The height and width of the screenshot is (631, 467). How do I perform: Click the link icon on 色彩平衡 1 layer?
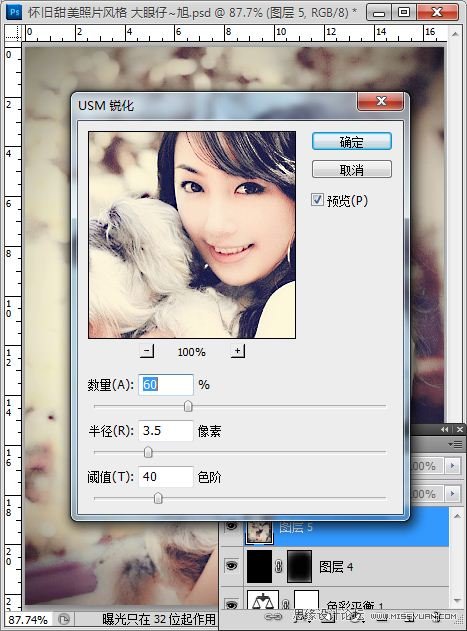285,605
